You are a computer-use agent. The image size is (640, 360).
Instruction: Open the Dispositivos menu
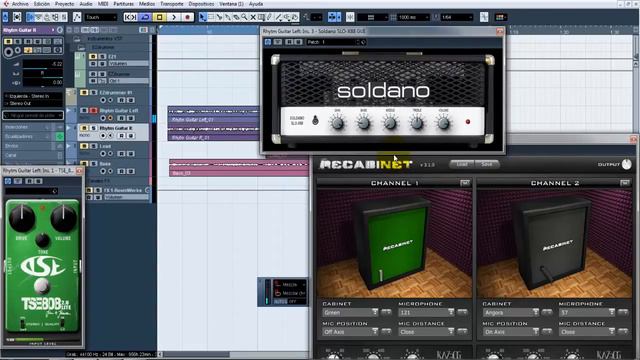[201, 4]
